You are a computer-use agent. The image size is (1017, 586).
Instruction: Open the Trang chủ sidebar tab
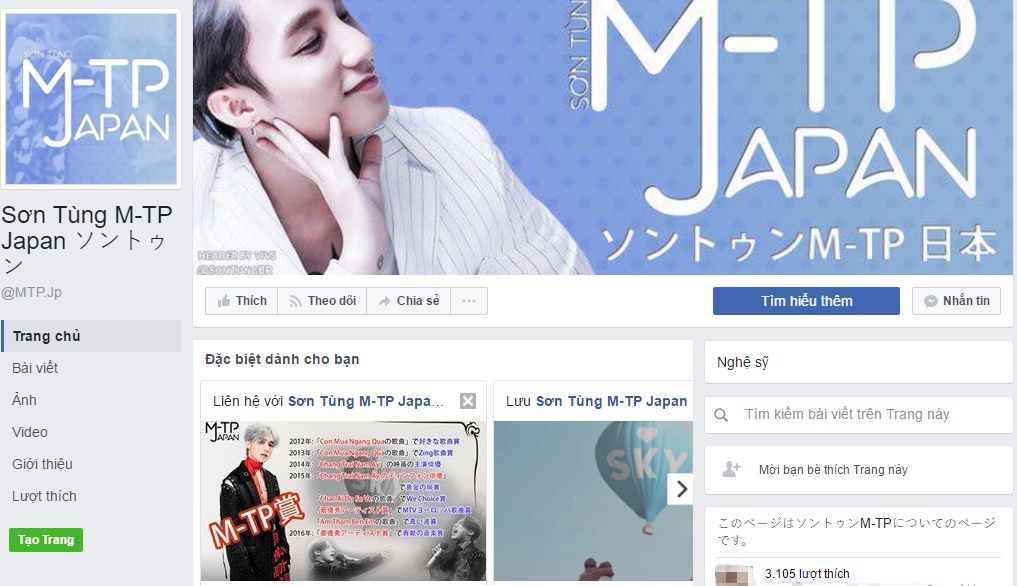tap(91, 336)
